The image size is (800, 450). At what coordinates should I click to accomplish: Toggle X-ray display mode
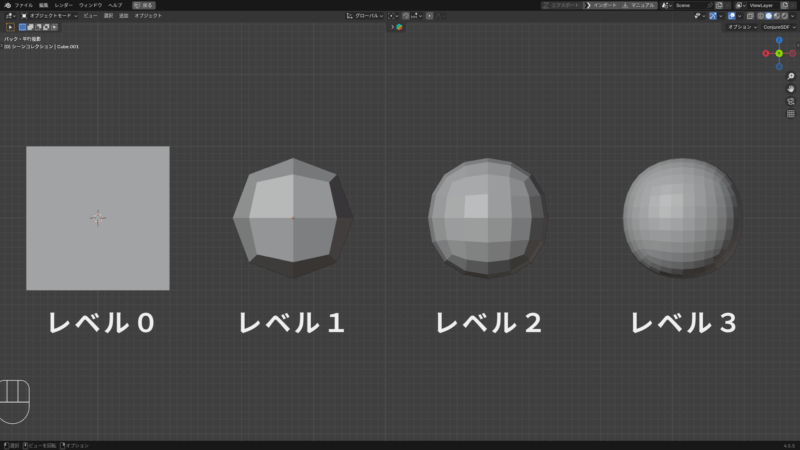(x=747, y=16)
